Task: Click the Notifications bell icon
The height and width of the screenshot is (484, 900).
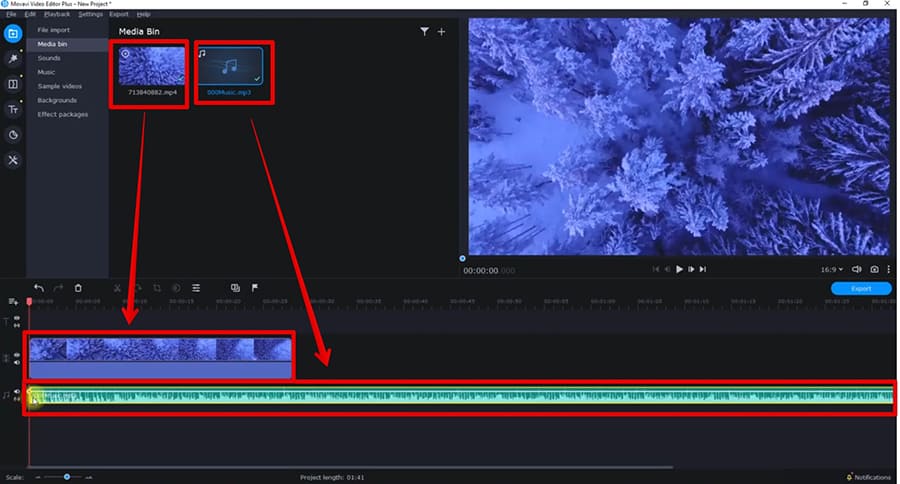Action: (849, 477)
